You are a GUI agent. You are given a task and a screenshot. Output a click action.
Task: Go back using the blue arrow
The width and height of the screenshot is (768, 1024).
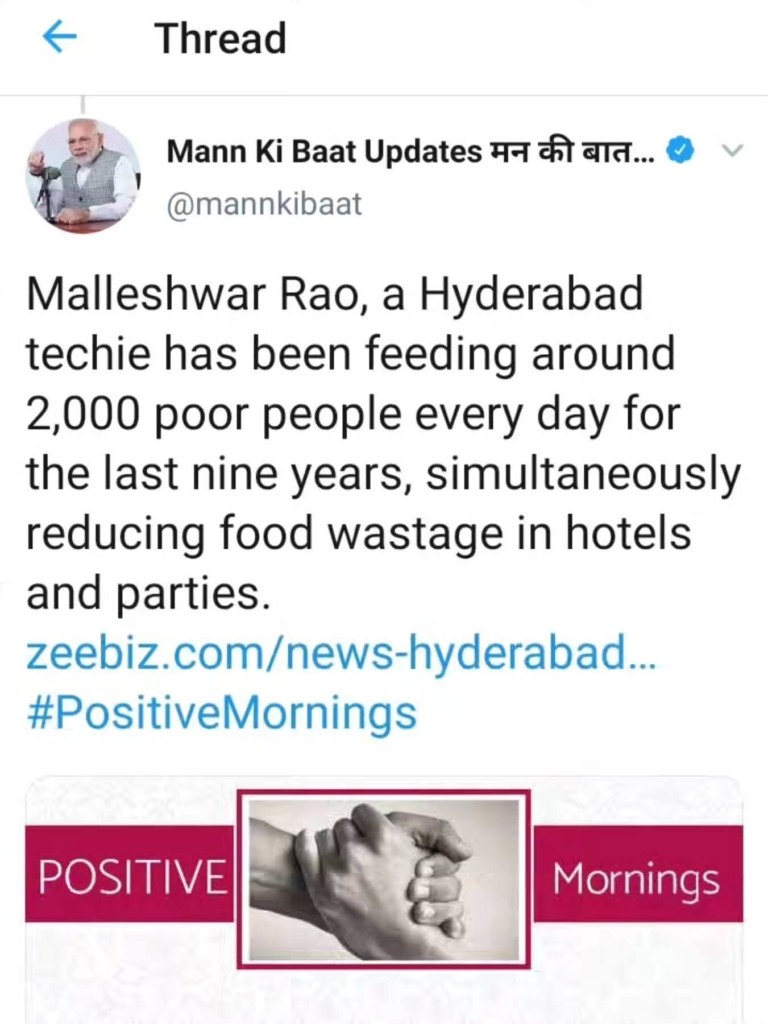[x=59, y=38]
